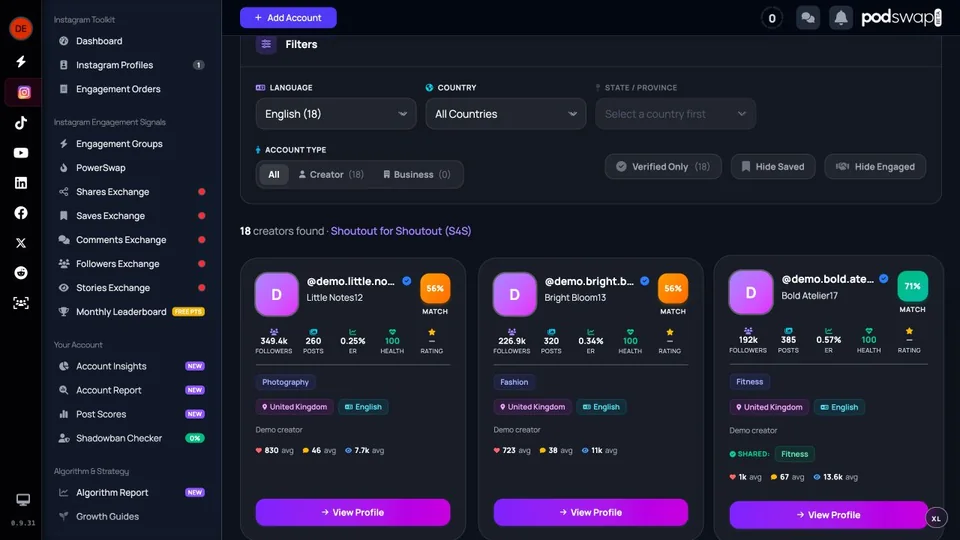Click verified badge on demo.bold.ate card
The height and width of the screenshot is (540, 960).
click(883, 279)
